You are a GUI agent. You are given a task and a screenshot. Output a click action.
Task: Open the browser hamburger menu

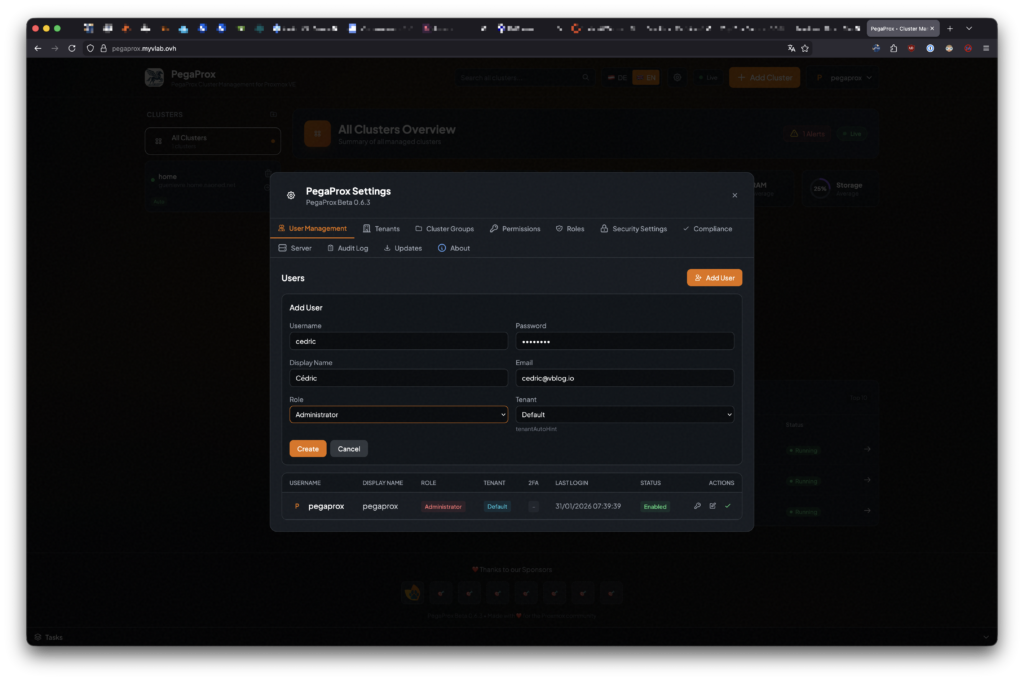[x=986, y=48]
